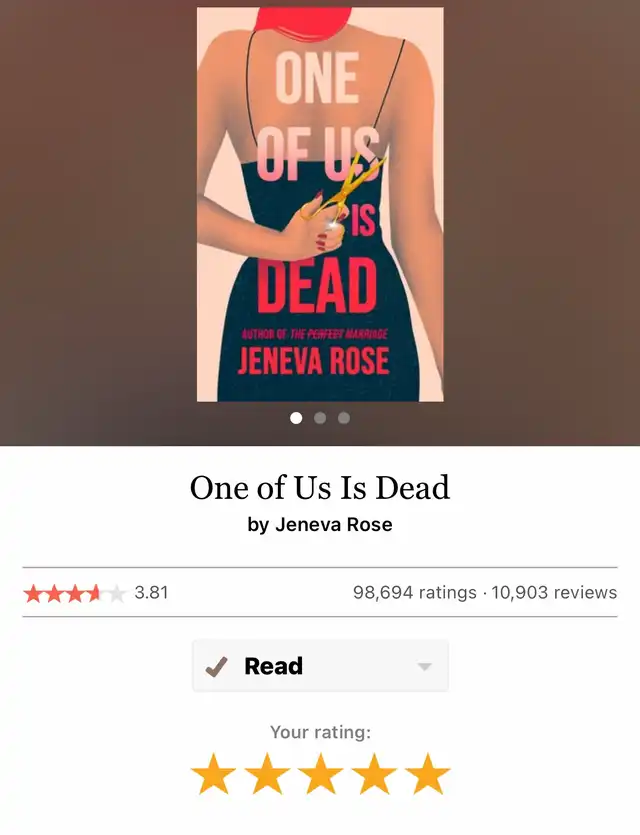640x835 pixels.
Task: View the 10,903 reviews
Action: tap(554, 592)
